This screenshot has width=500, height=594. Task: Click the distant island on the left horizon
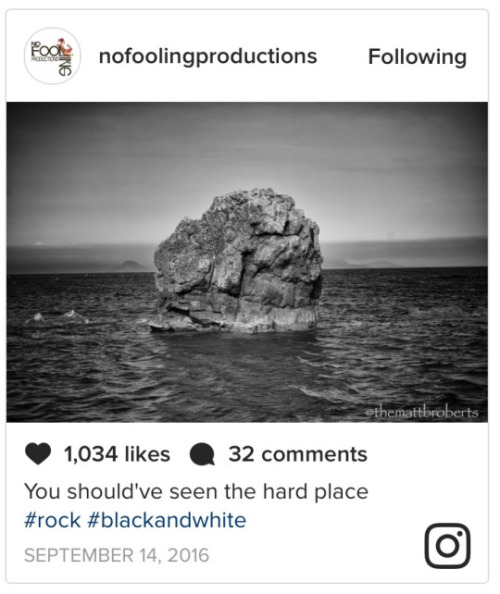pyautogui.click(x=129, y=266)
